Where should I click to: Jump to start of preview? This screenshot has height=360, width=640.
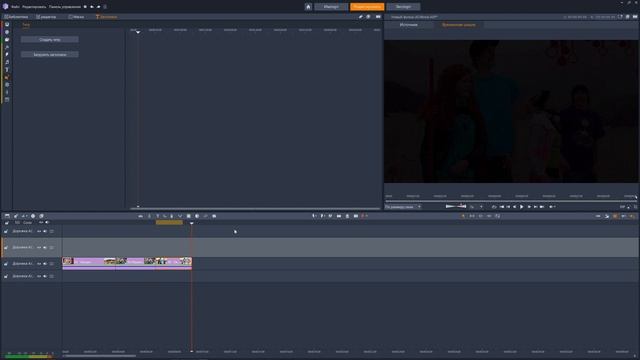pyautogui.click(x=502, y=207)
